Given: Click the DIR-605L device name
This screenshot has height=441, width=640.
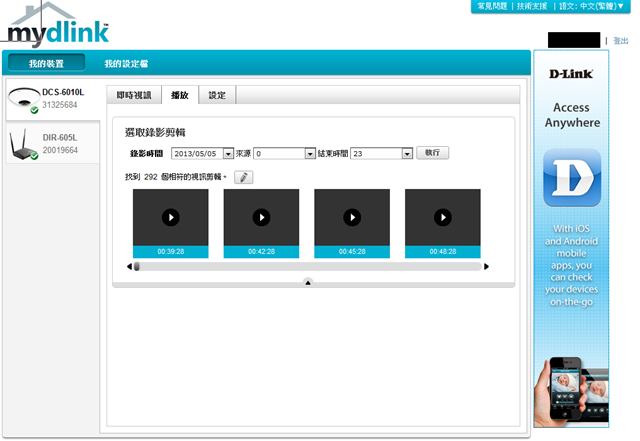Looking at the screenshot, I should pyautogui.click(x=60, y=138).
